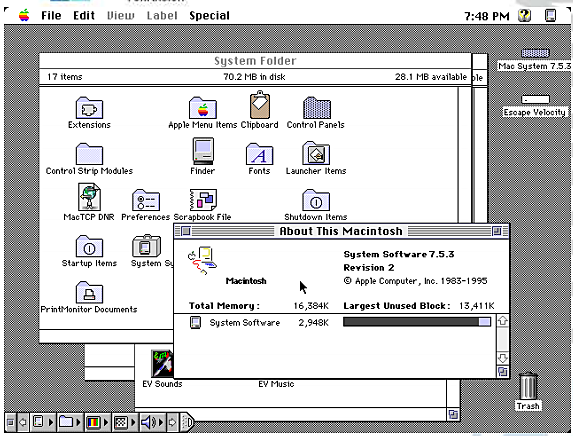Select the Launcher Items folder
This screenshot has height=436, width=573.
316,153
